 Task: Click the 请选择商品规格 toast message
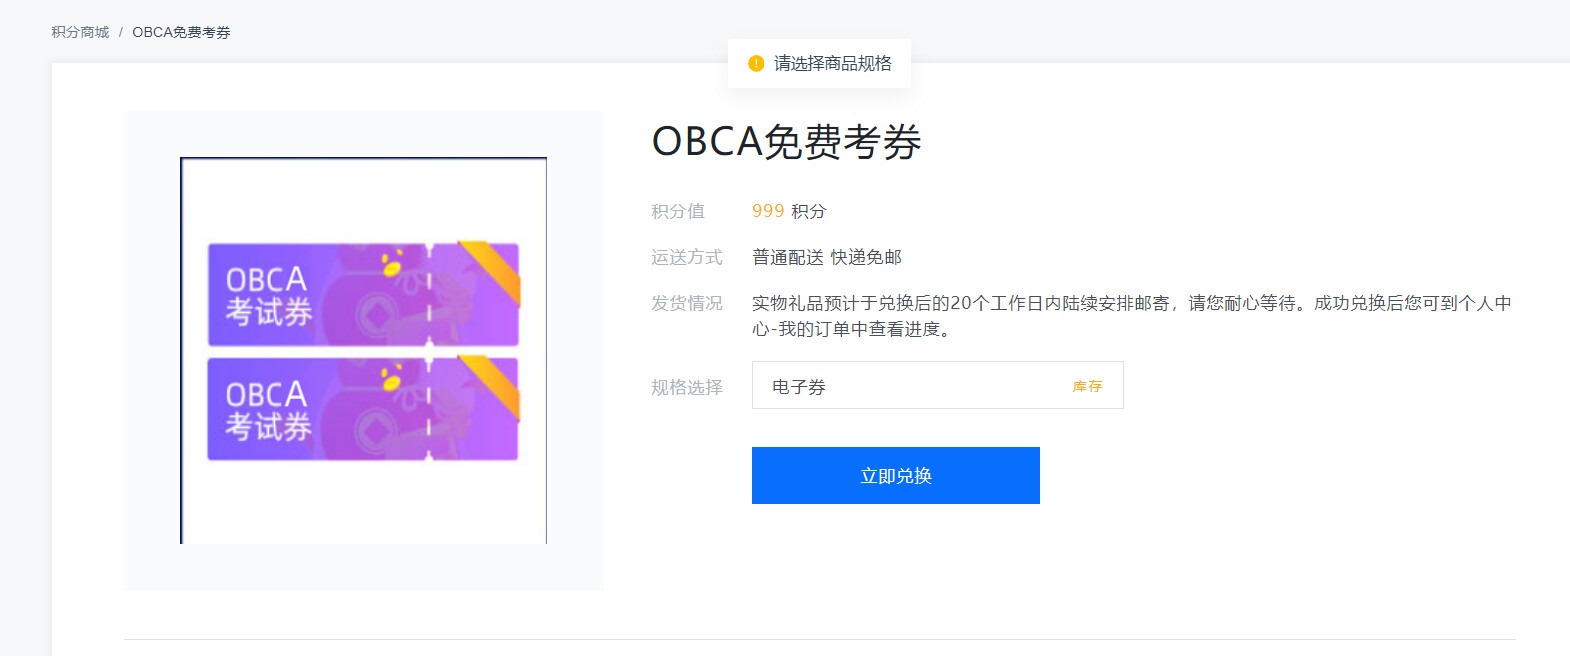(832, 63)
